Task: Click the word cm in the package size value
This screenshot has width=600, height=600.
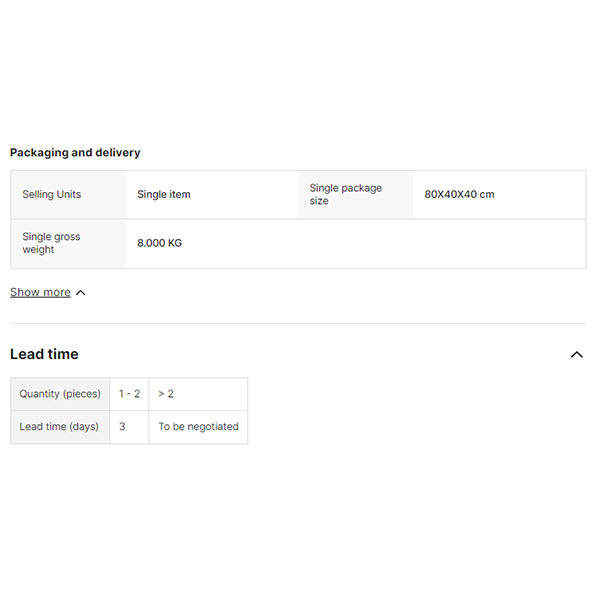Action: pos(487,194)
